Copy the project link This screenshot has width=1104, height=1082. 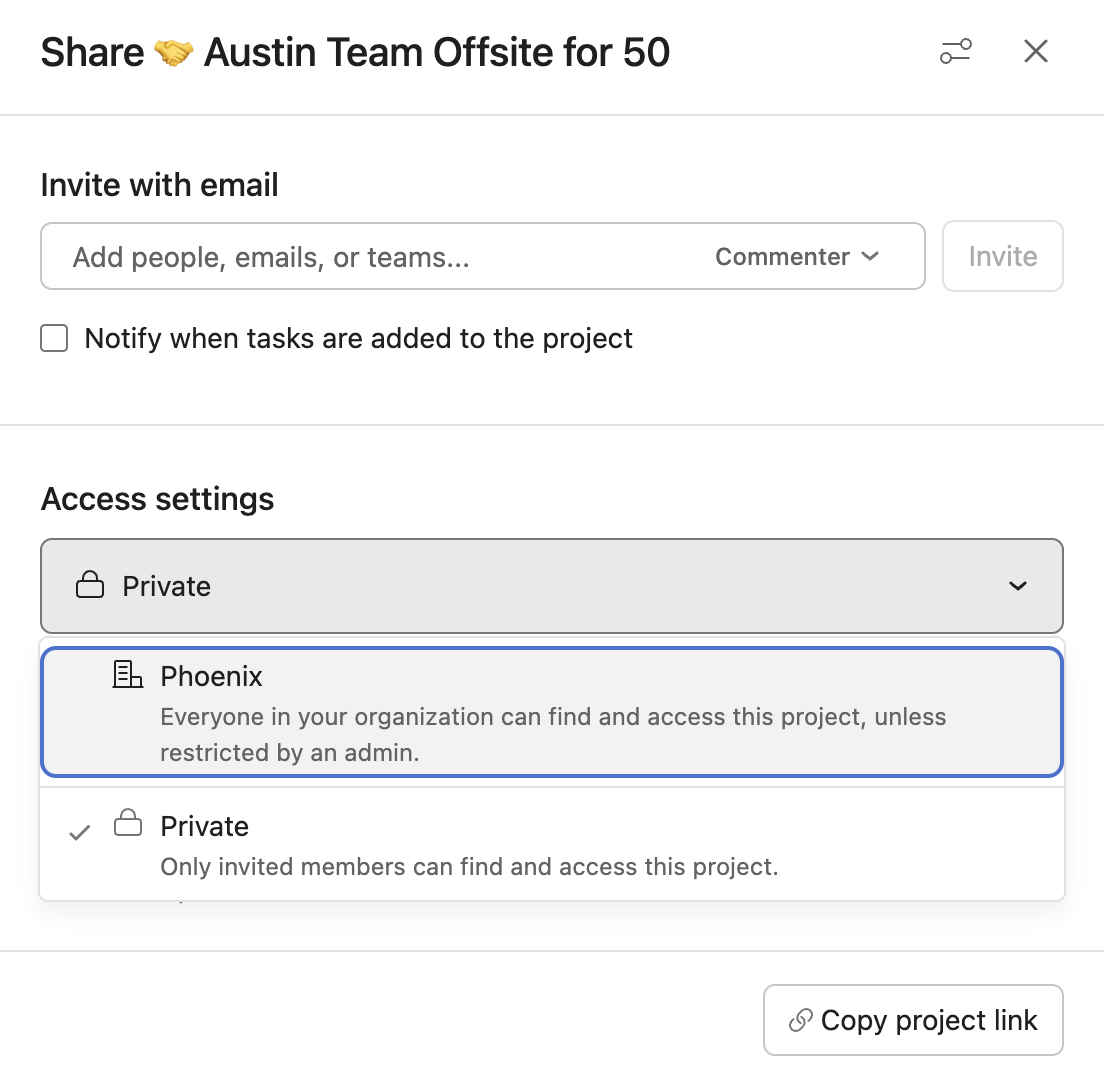(x=913, y=1020)
